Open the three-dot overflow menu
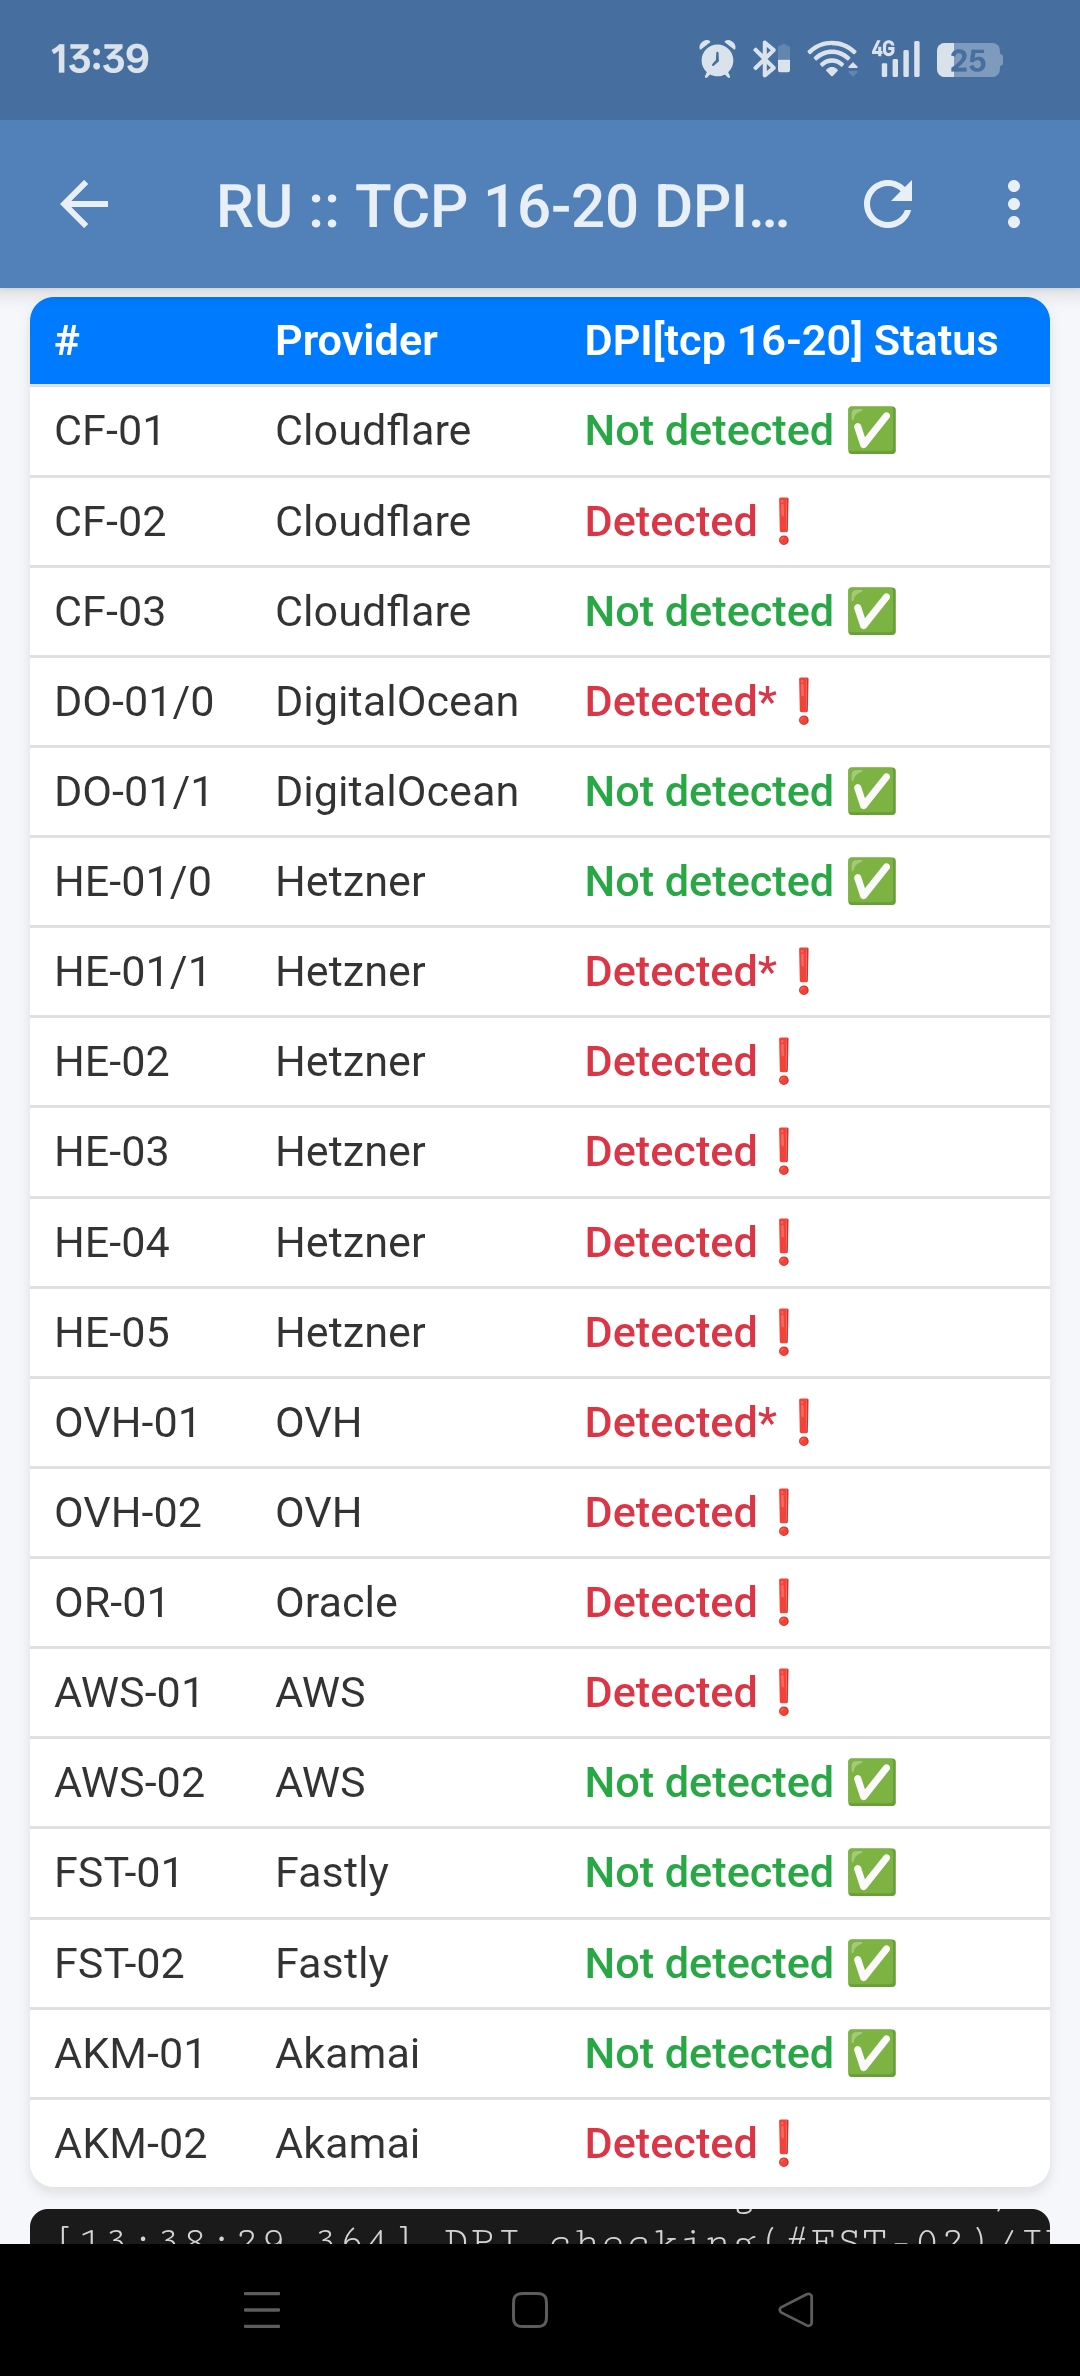This screenshot has width=1080, height=2376. tap(1013, 205)
